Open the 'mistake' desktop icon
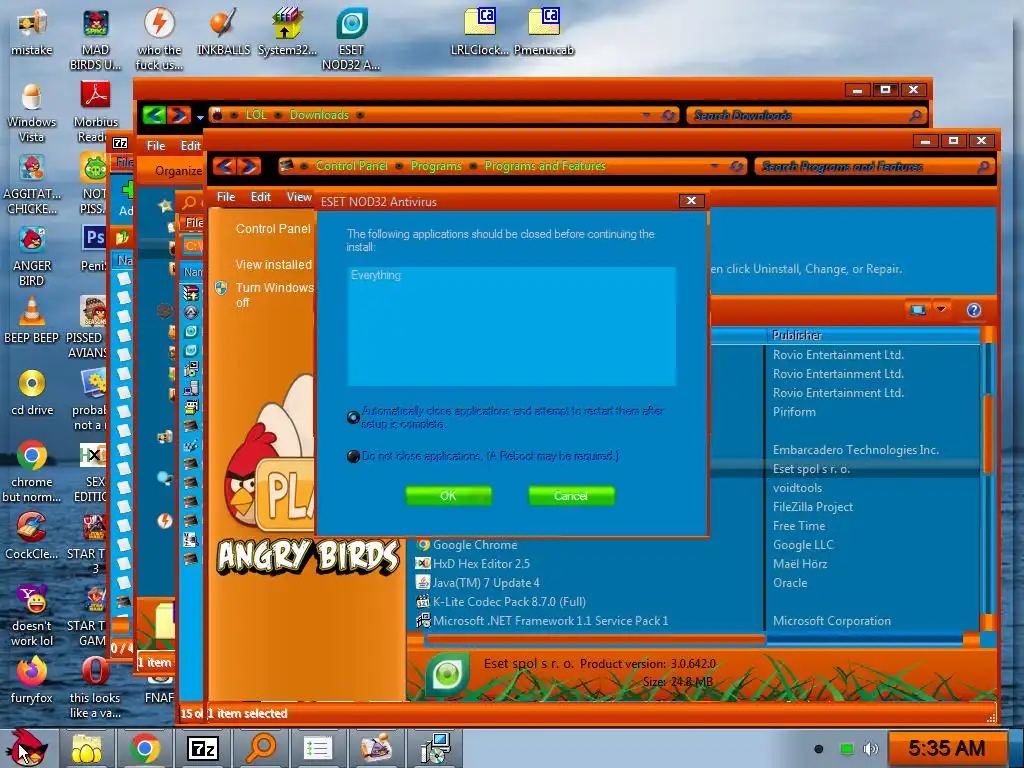The width and height of the screenshot is (1024, 768). coord(31,31)
